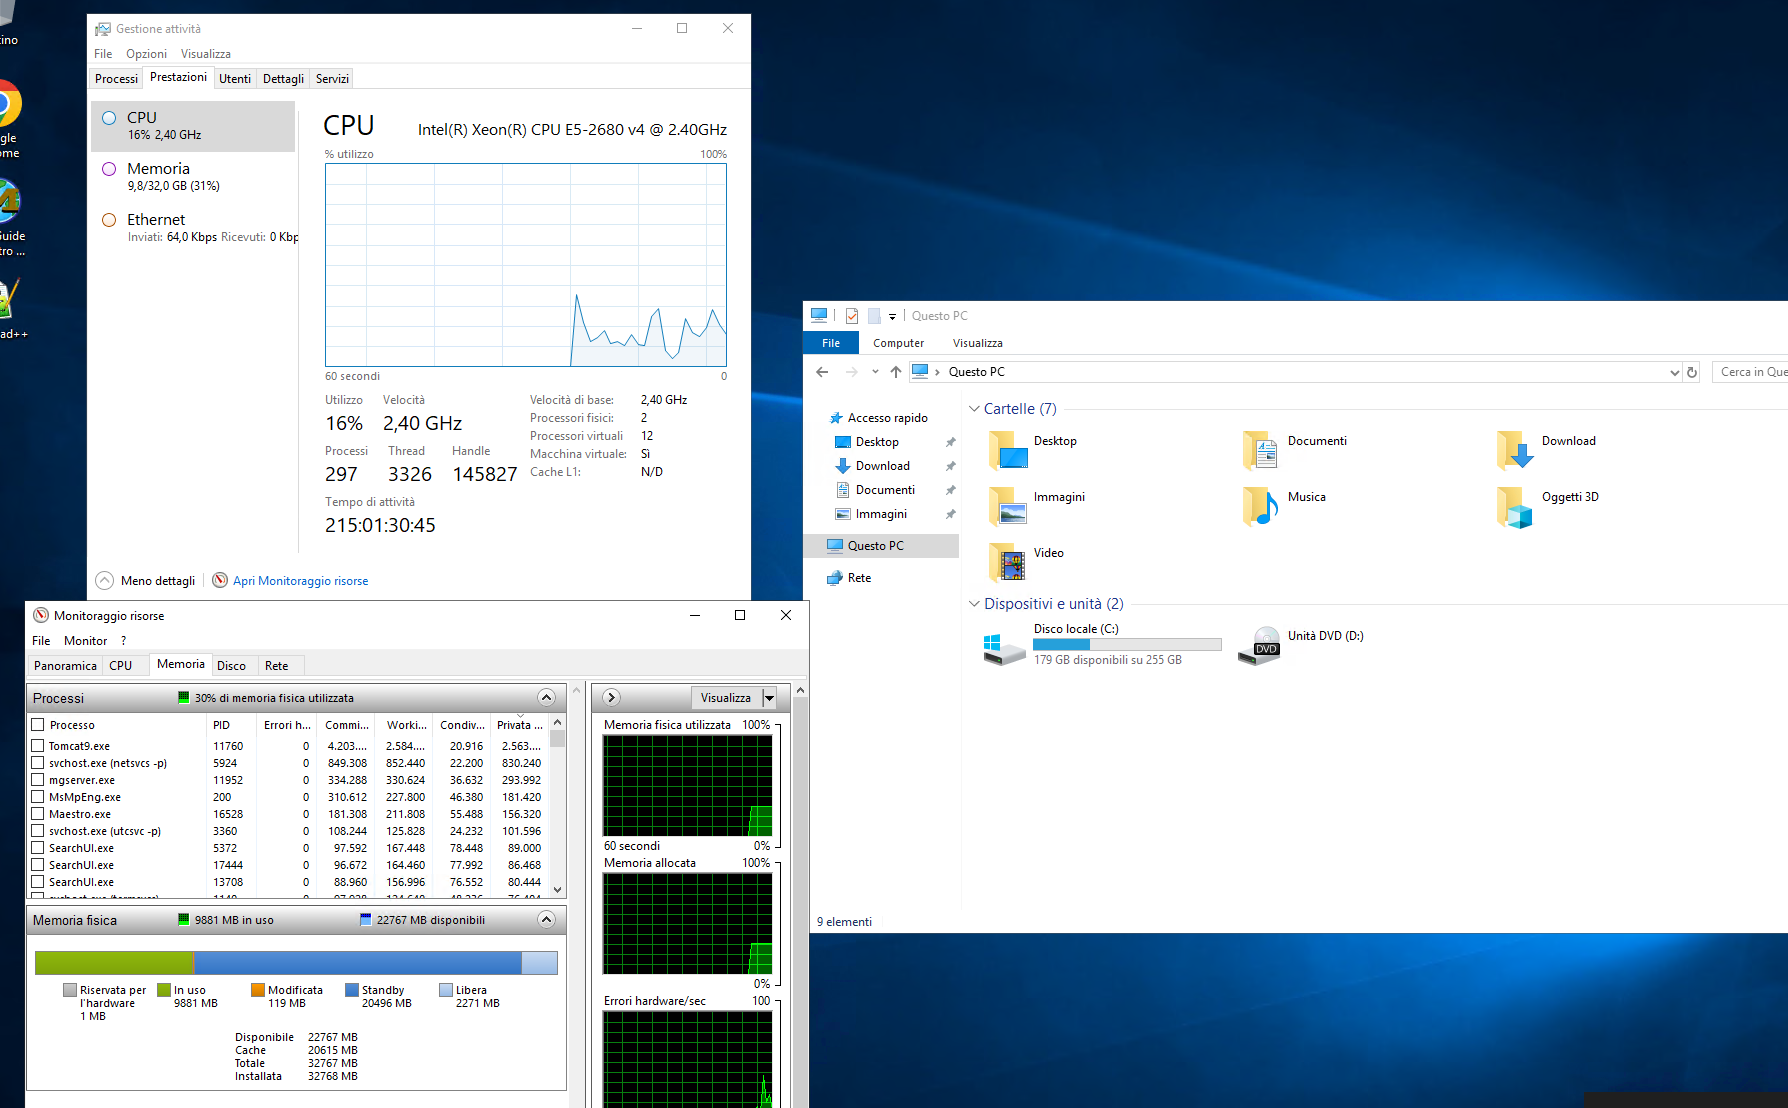Open the Oggetti 3D folder icon

(1515, 506)
